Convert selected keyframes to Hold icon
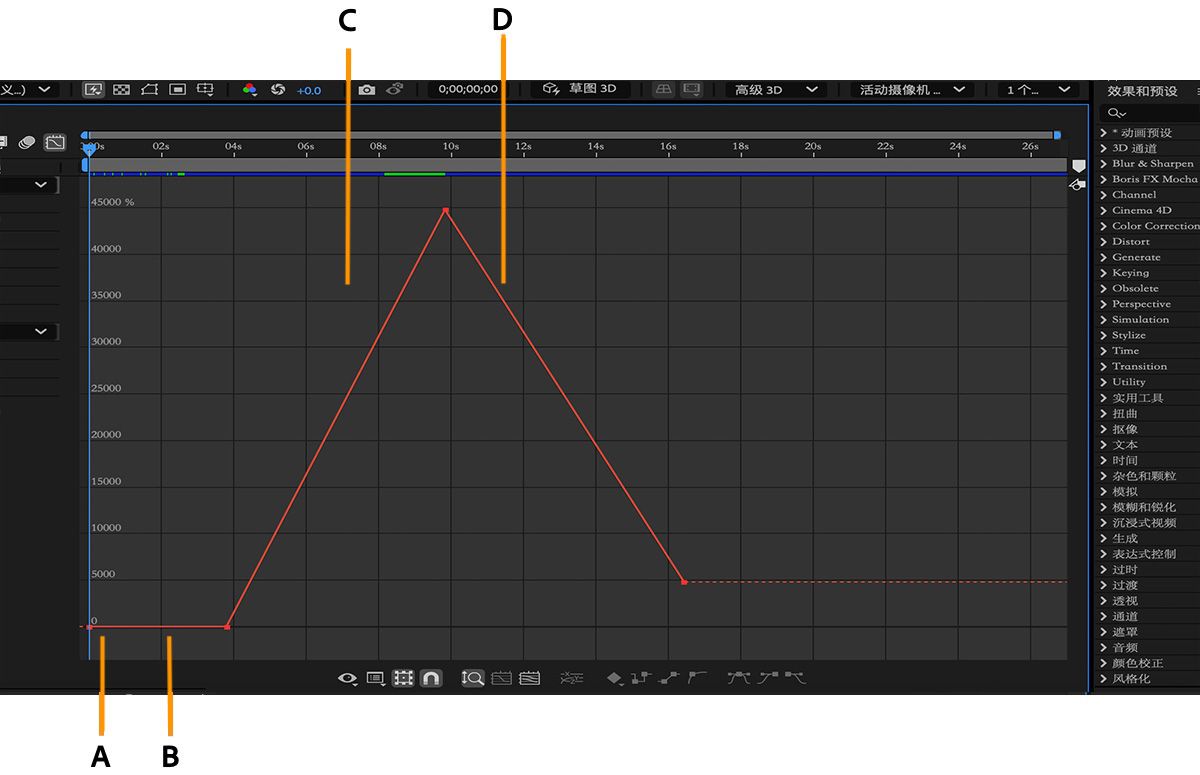Image resolution: width=1200 pixels, height=775 pixels. [640, 678]
